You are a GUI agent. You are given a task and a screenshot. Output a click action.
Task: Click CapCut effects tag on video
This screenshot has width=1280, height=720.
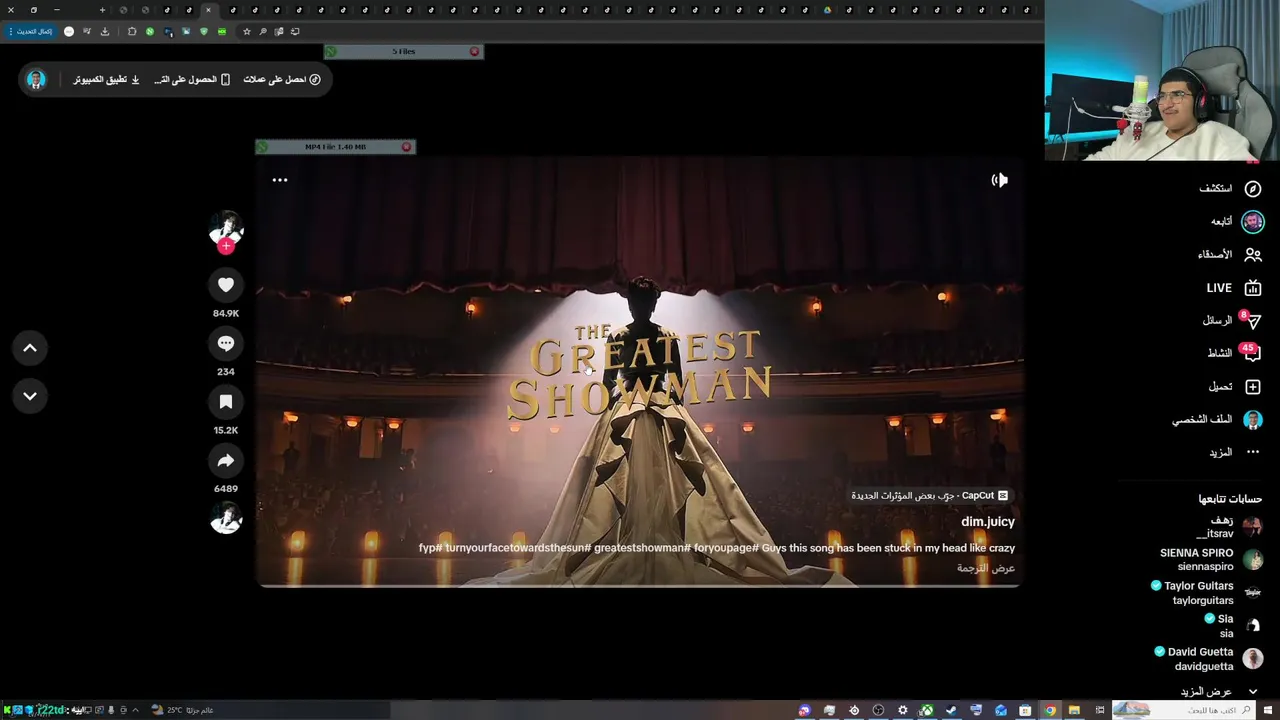coord(930,495)
